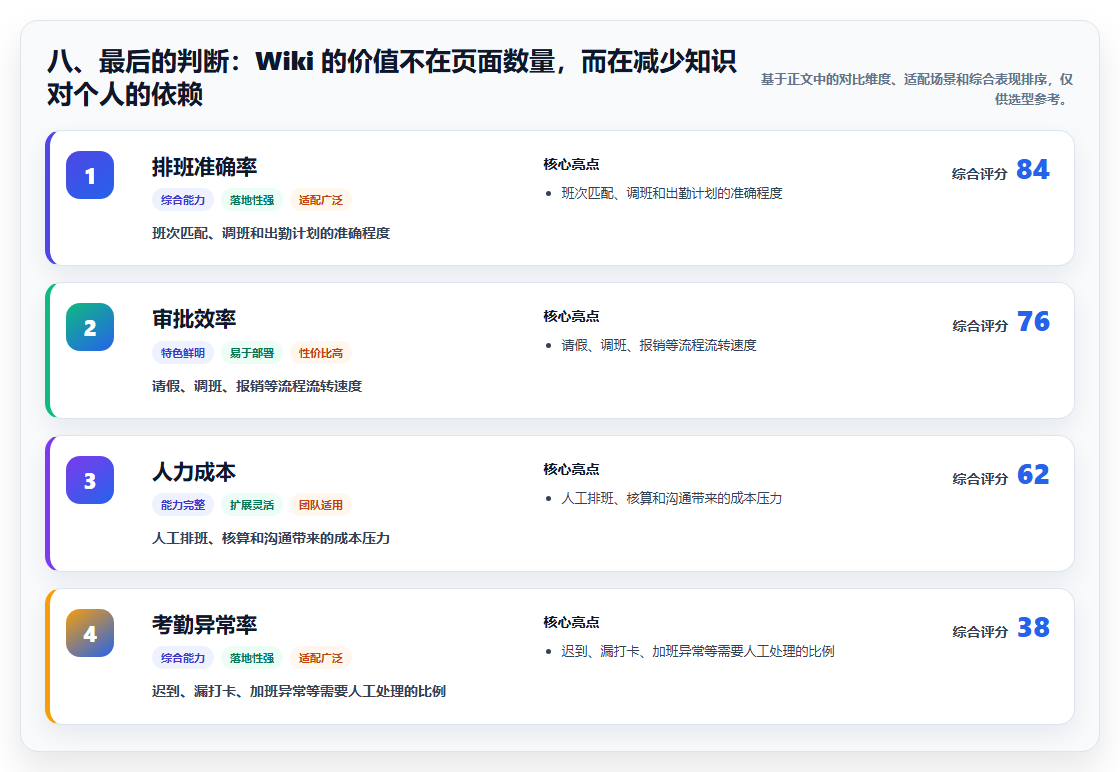Viewport: 1120px width, 772px height.
Task: Select the 审批效率 card title
Action: pyautogui.click(x=194, y=319)
